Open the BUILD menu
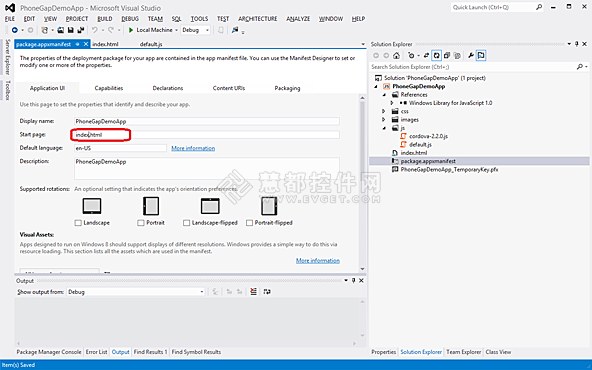Screen dimensions: 592x370 [x=105, y=19]
